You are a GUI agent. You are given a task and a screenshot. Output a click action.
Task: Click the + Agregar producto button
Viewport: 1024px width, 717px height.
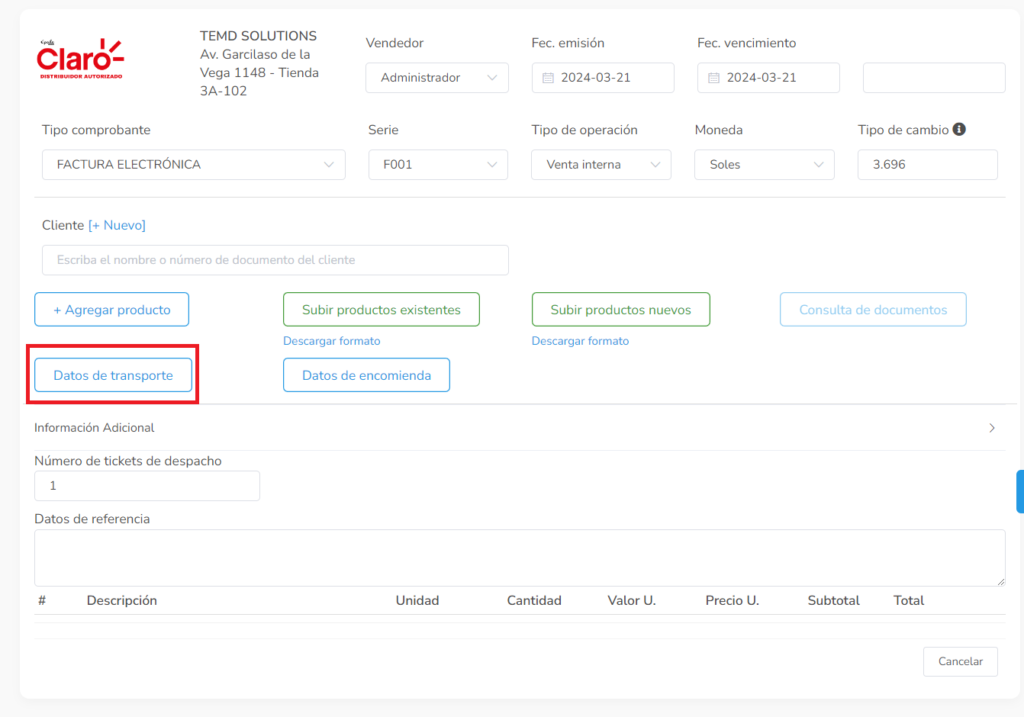(x=112, y=310)
